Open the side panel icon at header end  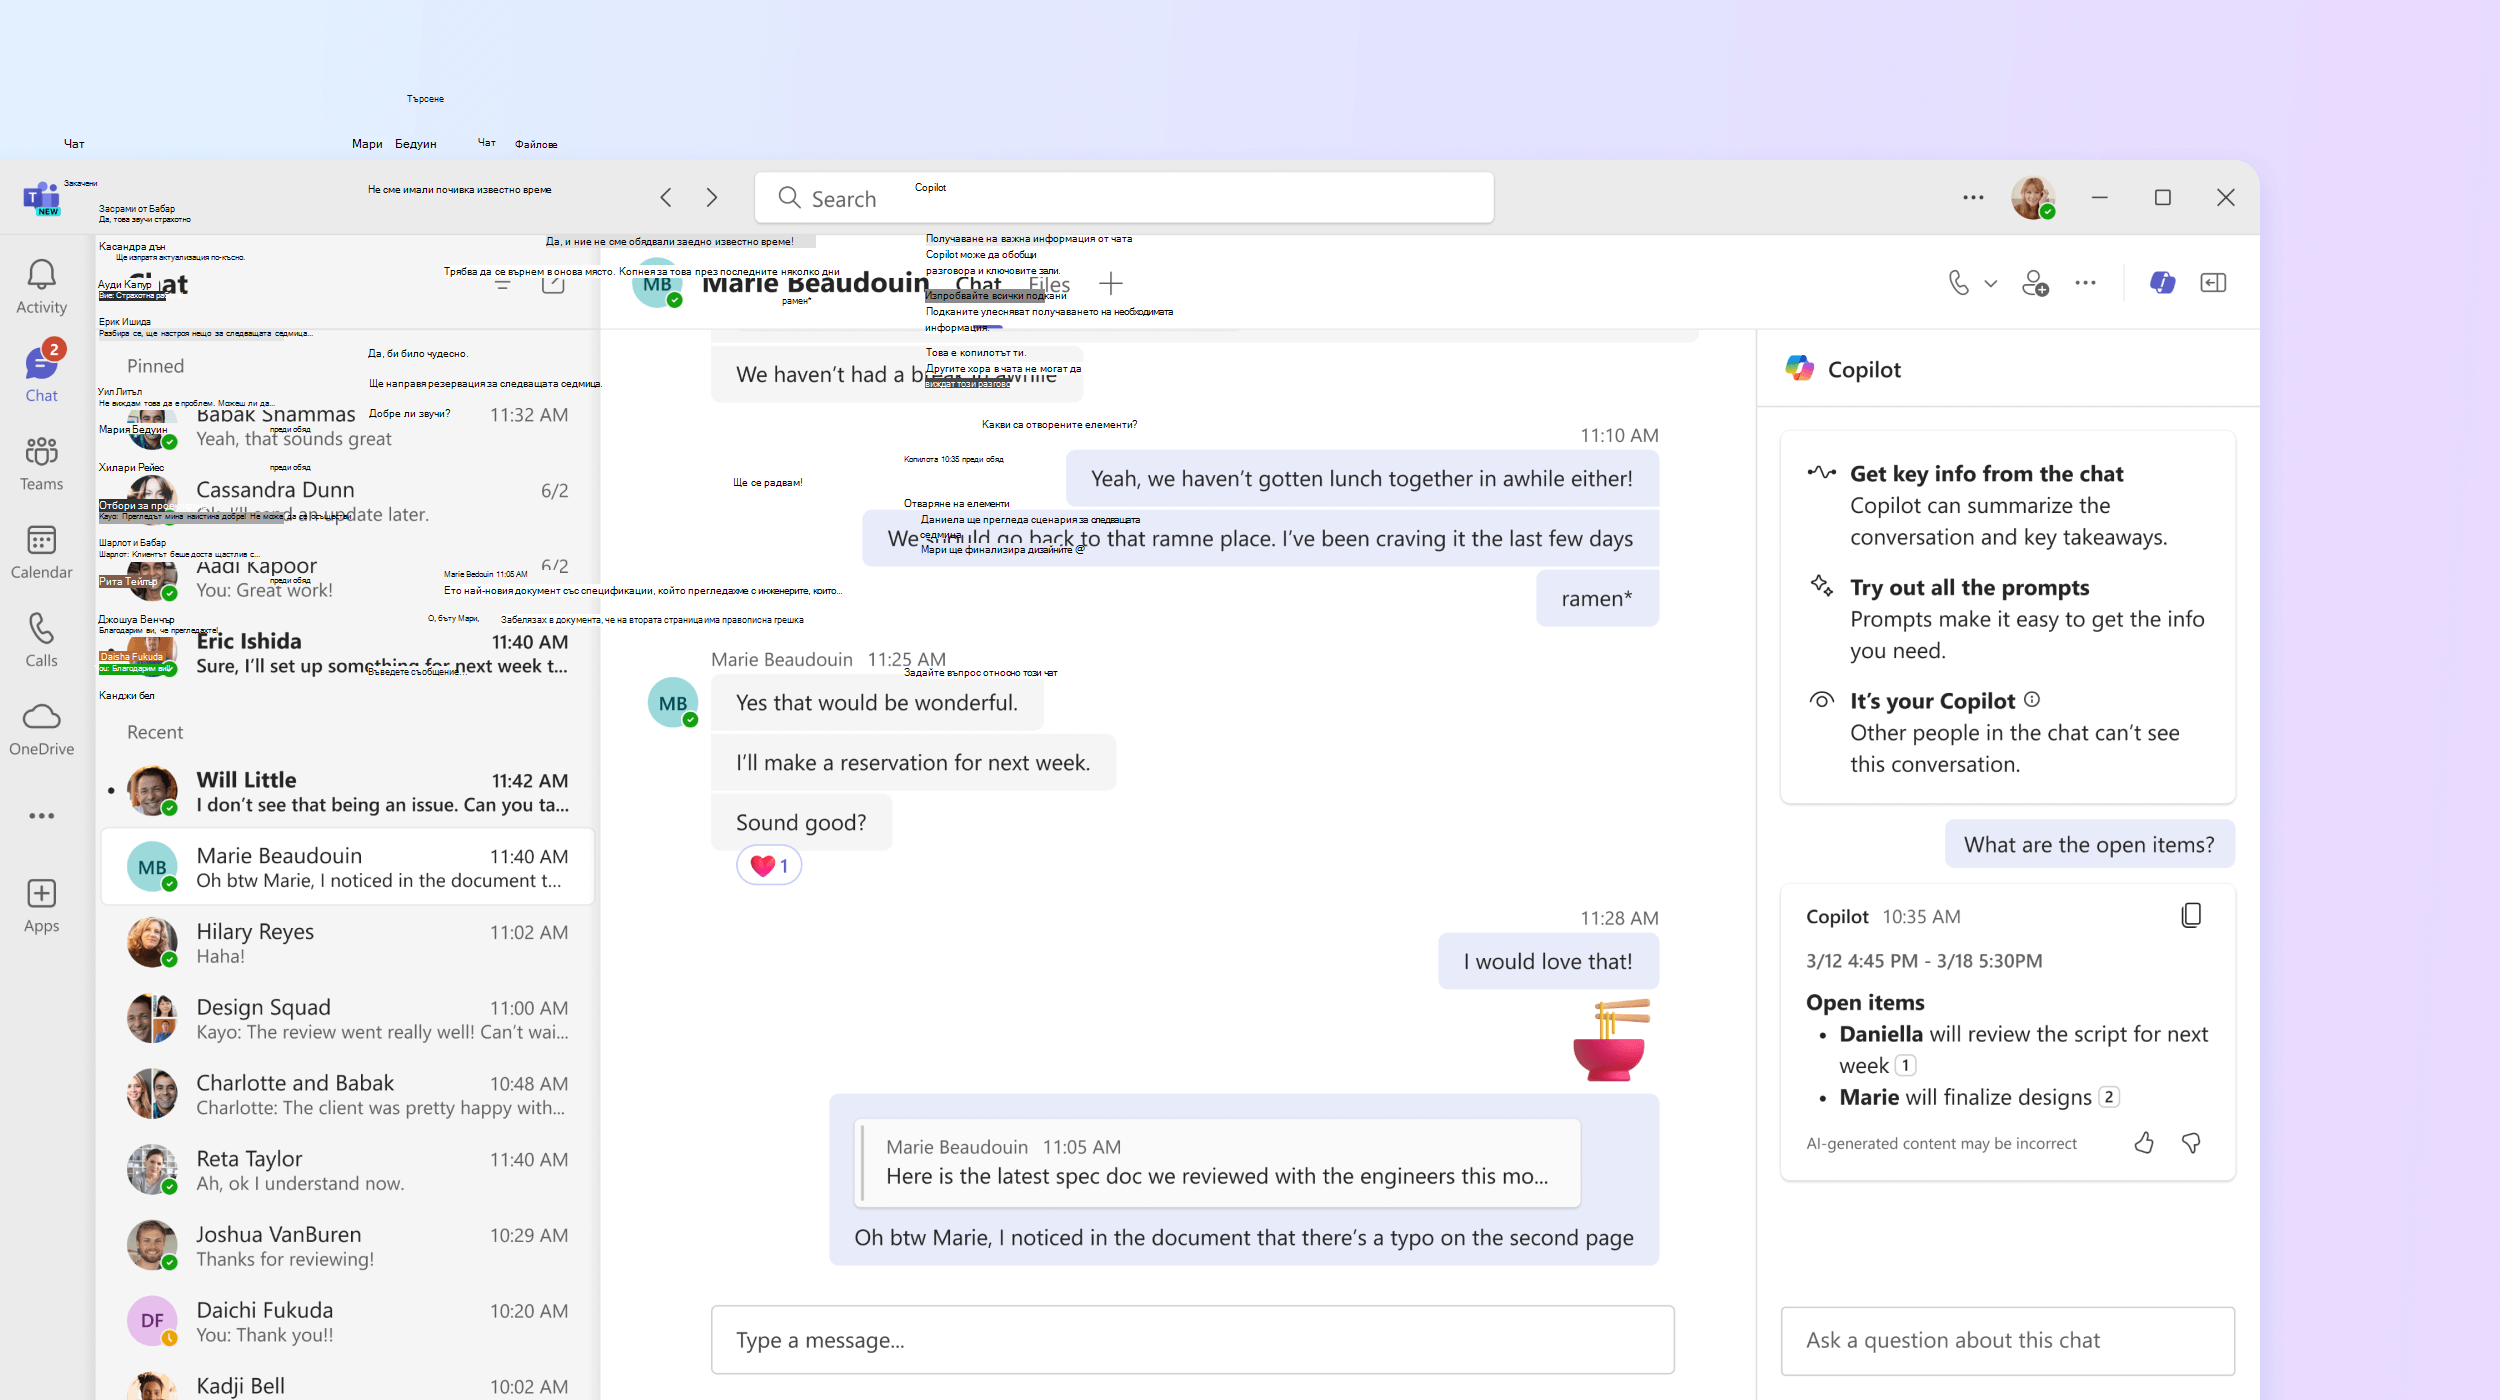2213,283
